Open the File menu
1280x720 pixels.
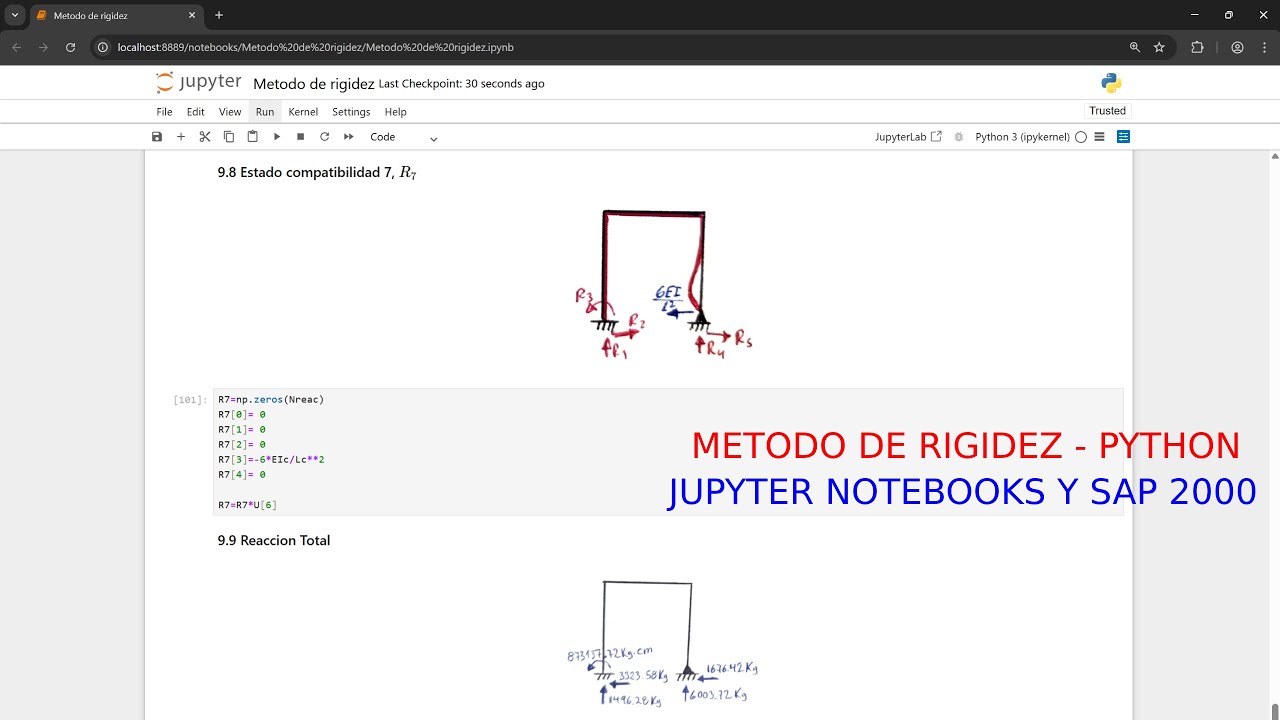click(x=164, y=112)
